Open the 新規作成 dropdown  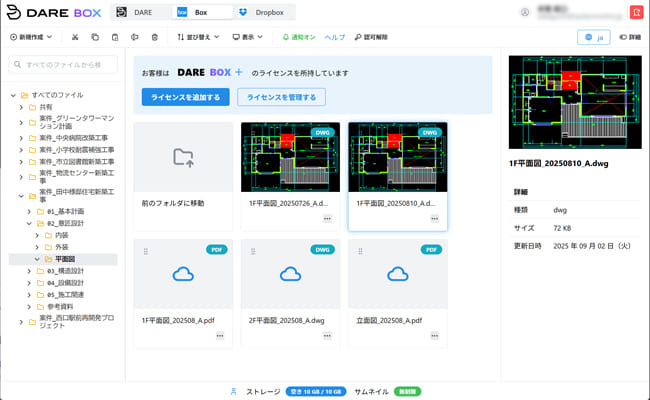click(x=32, y=37)
